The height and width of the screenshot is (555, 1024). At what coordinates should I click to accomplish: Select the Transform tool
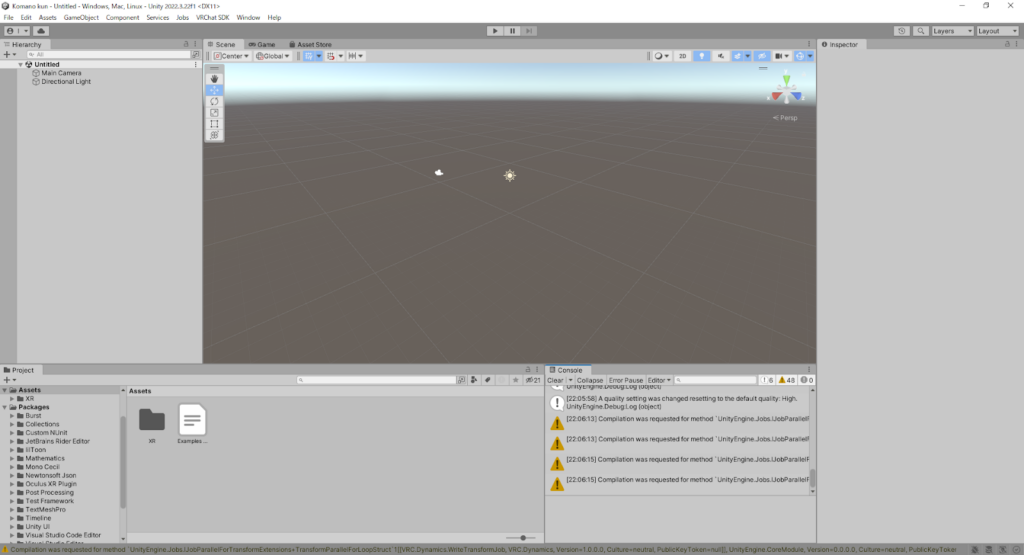214,135
